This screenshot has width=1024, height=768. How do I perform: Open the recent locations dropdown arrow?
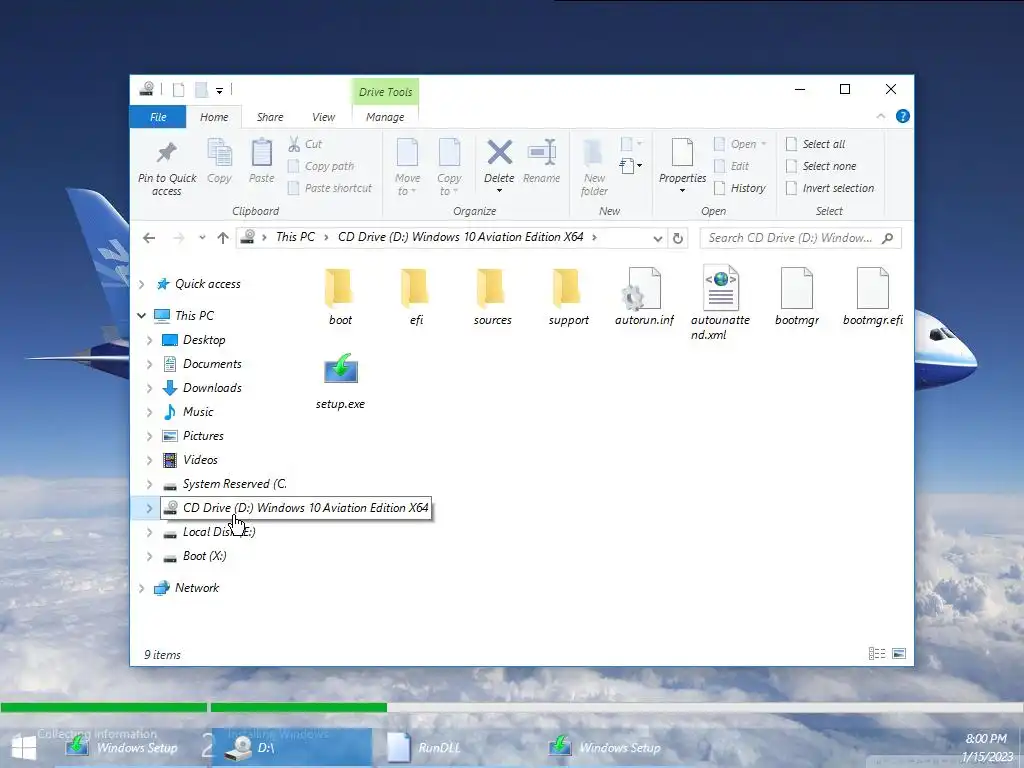click(202, 238)
